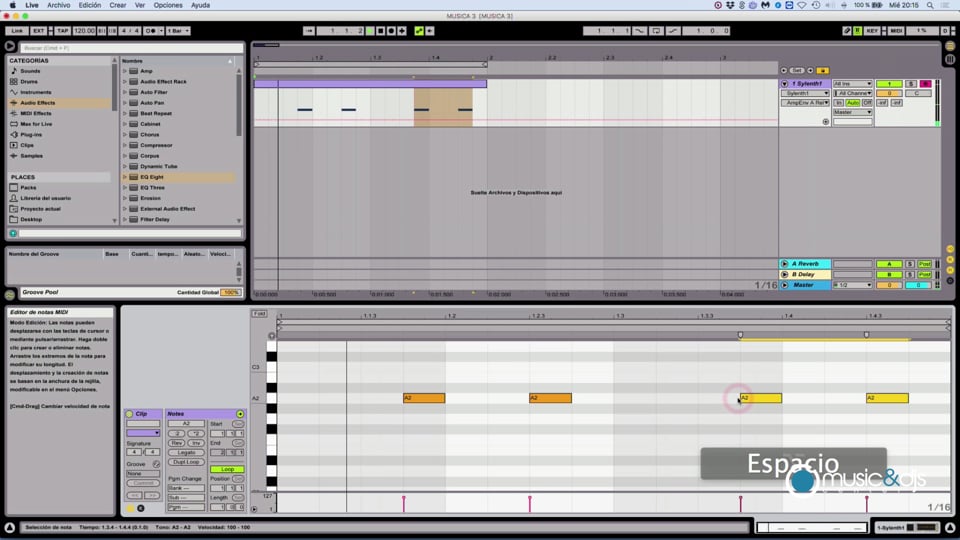This screenshot has height=540, width=960.
Task: Toggle the metronome button
Action: click(150, 31)
